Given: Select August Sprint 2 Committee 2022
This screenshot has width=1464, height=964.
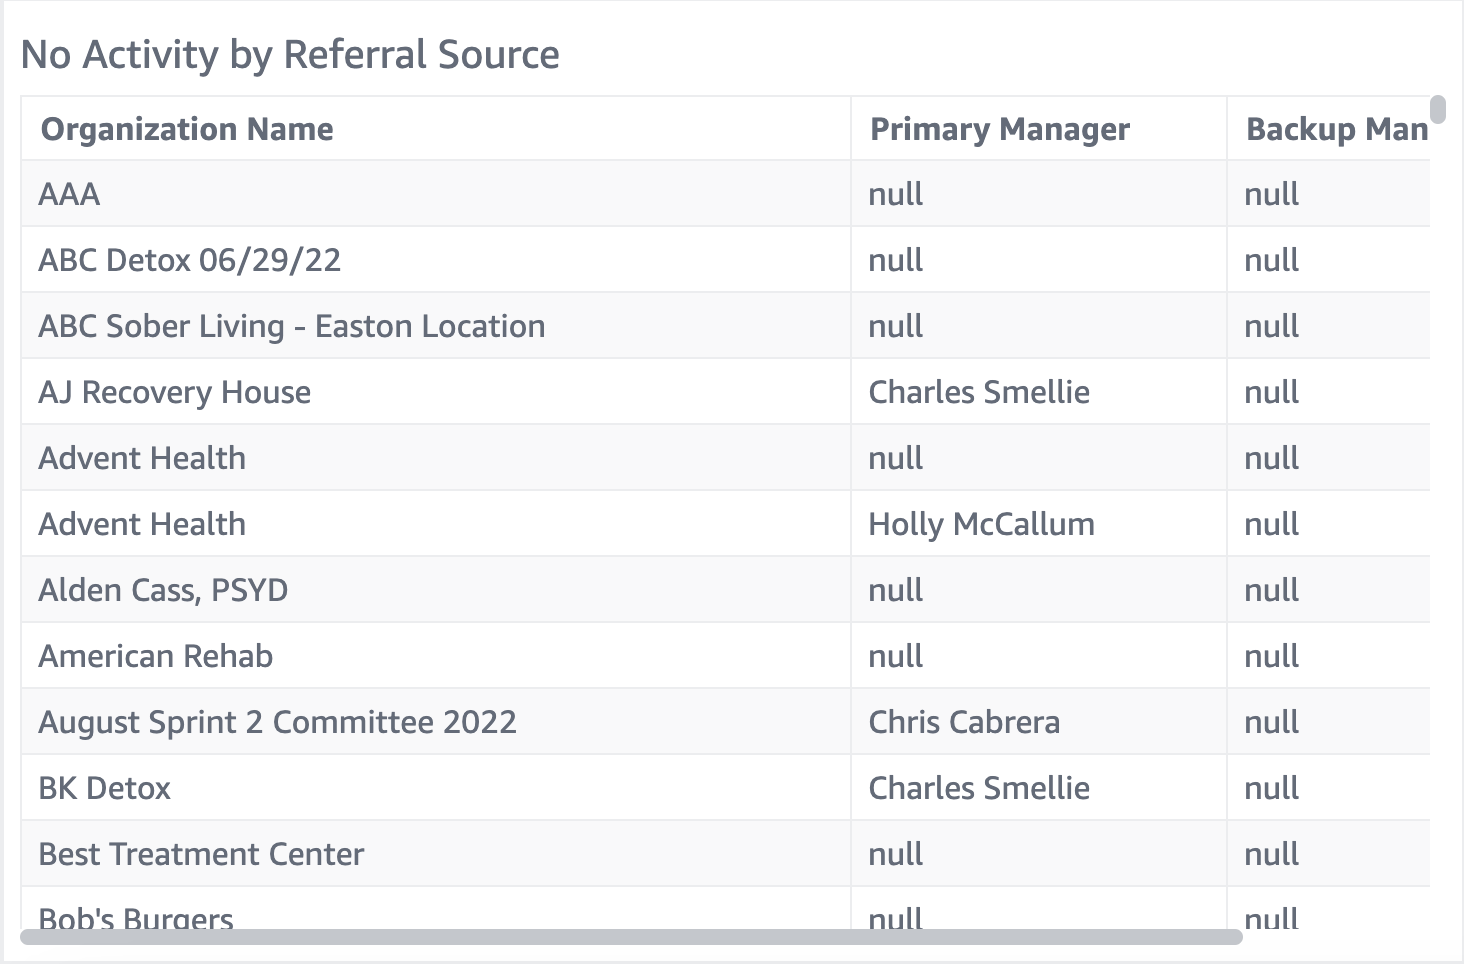Looking at the screenshot, I should [x=278, y=722].
